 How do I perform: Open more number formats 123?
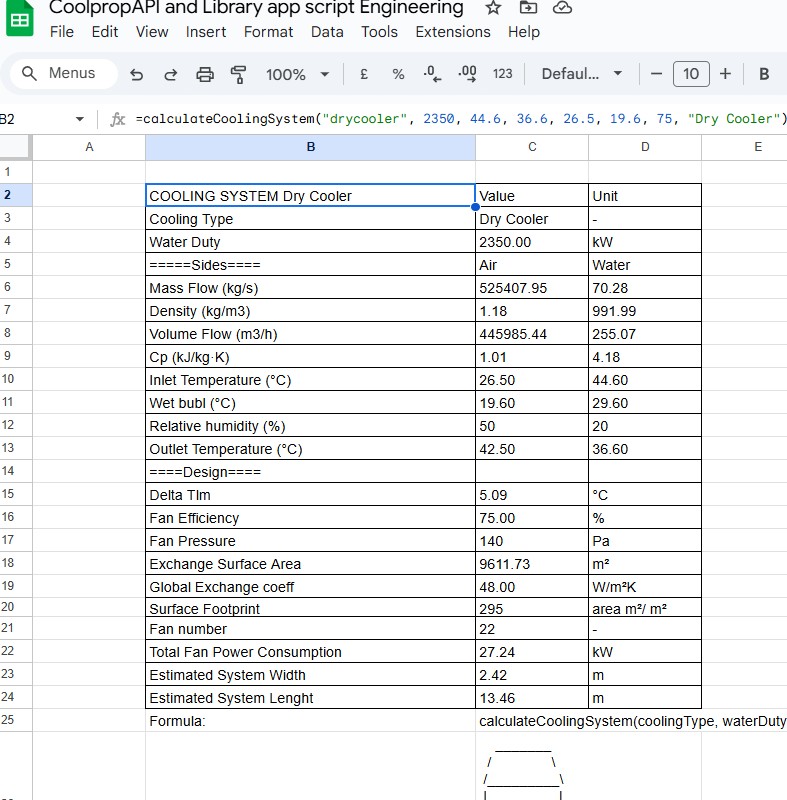502,74
